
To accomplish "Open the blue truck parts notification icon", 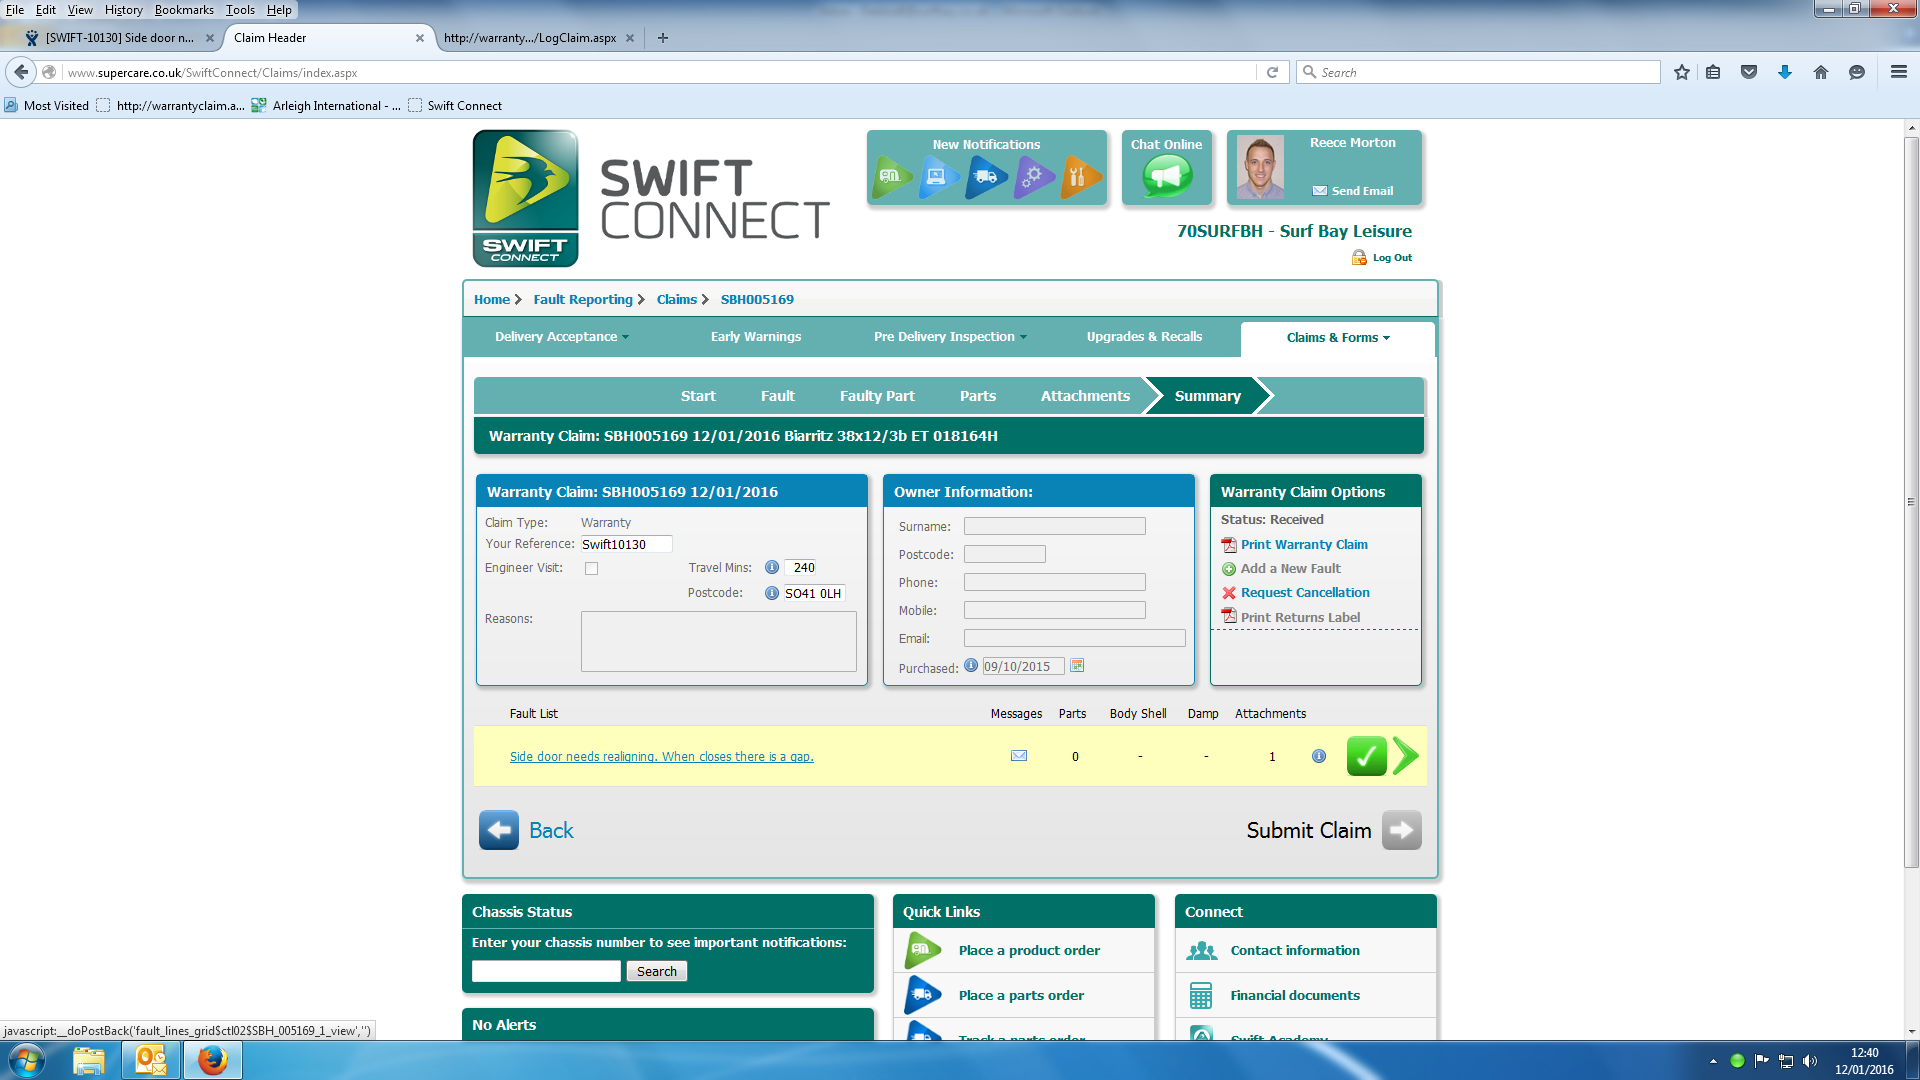I will pyautogui.click(x=985, y=177).
